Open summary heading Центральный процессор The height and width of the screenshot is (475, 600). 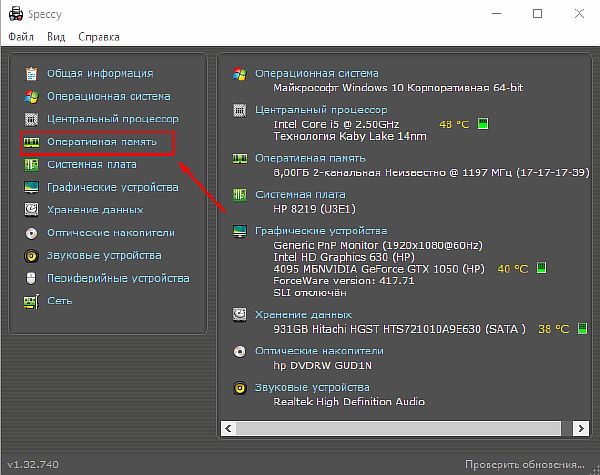(x=321, y=110)
